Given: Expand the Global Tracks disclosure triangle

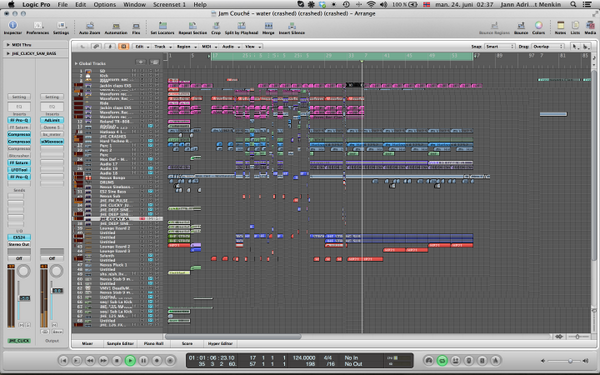Looking at the screenshot, I should [76, 64].
